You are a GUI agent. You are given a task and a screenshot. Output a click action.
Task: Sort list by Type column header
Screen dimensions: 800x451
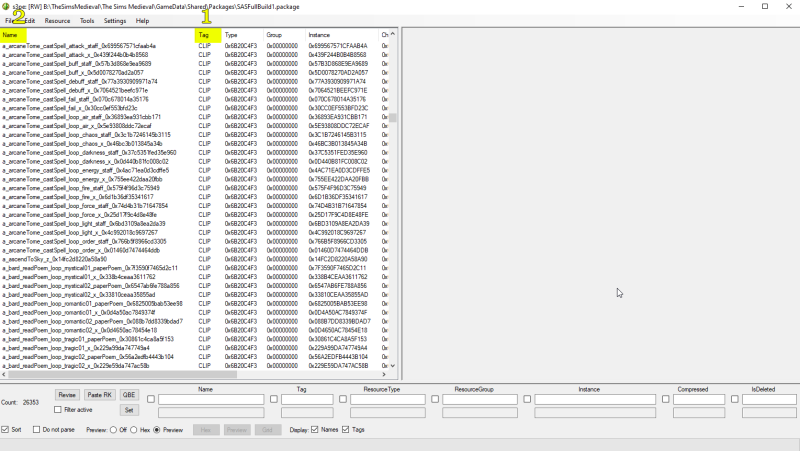coord(231,35)
